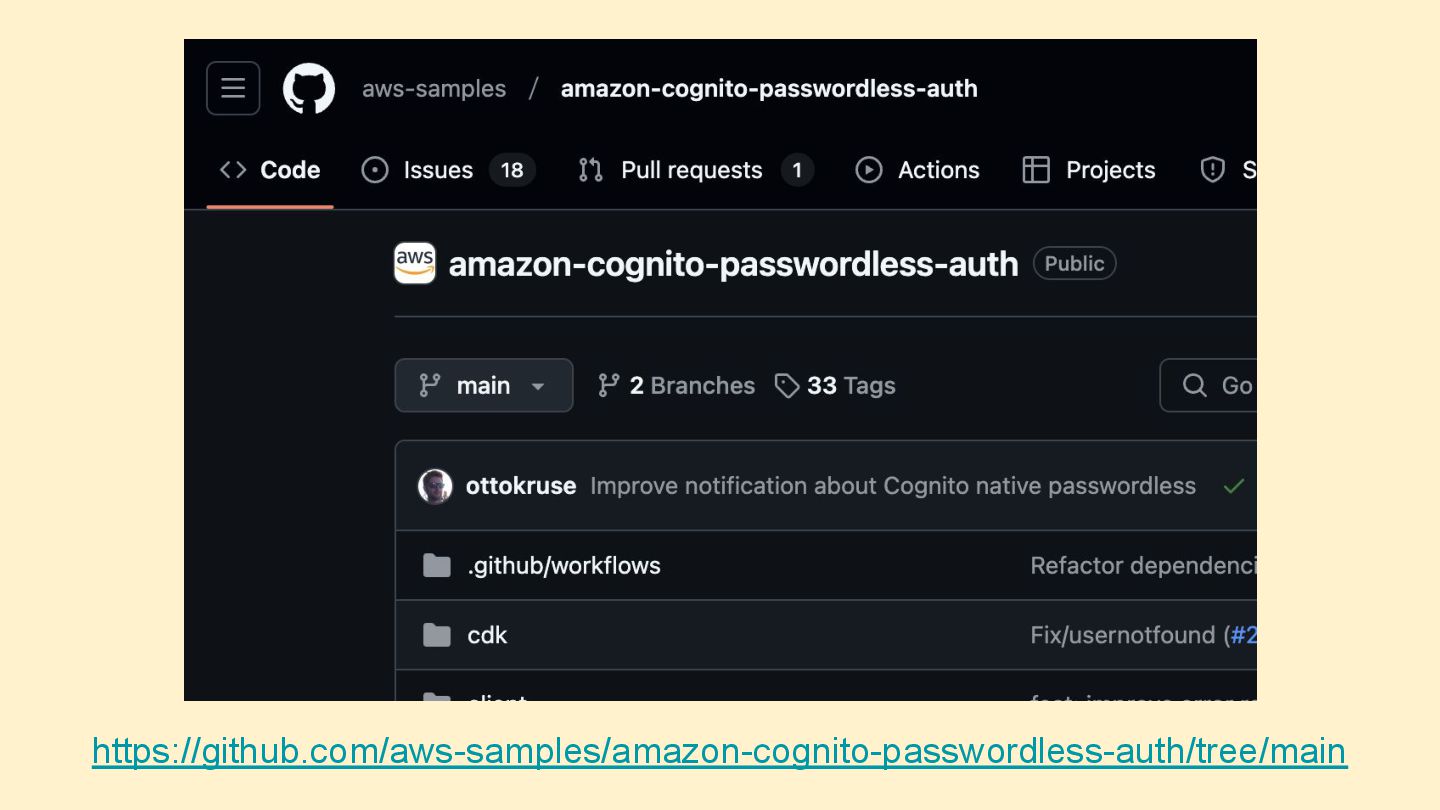The width and height of the screenshot is (1440, 810).
Task: Open the GitHub URL link below the screenshot
Action: (x=720, y=751)
